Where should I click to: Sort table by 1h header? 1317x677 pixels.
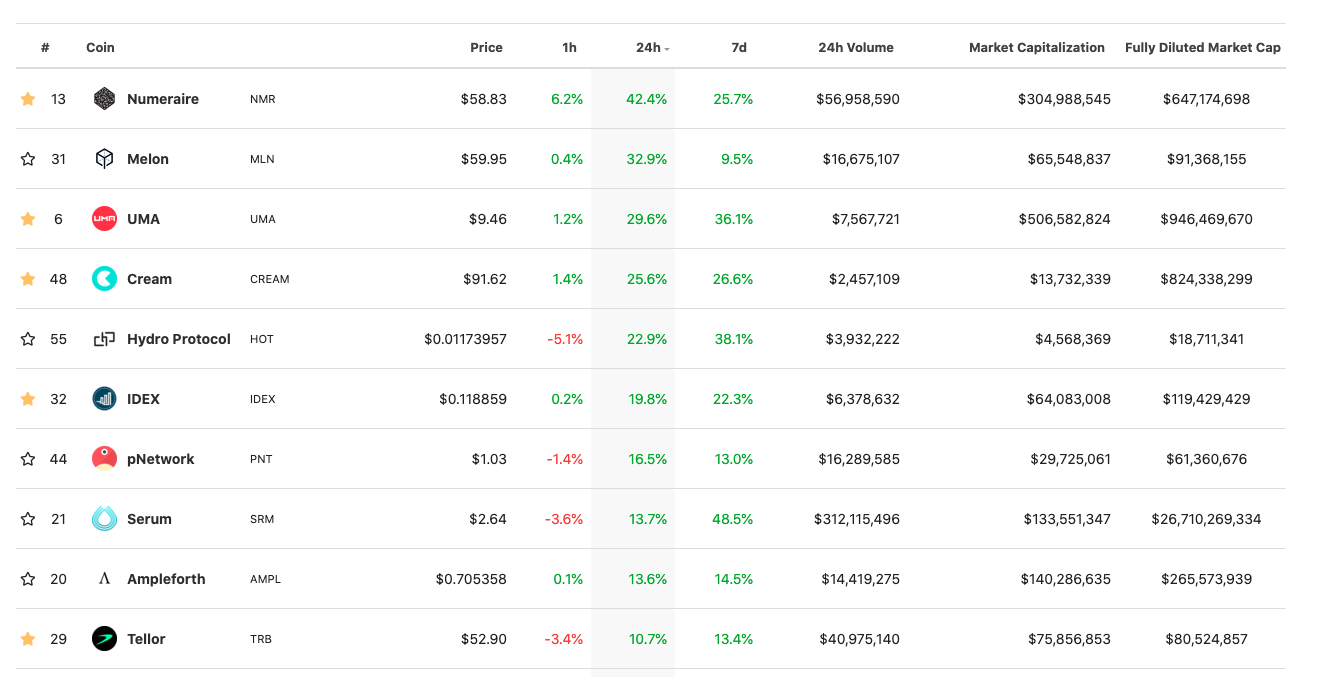pos(569,48)
